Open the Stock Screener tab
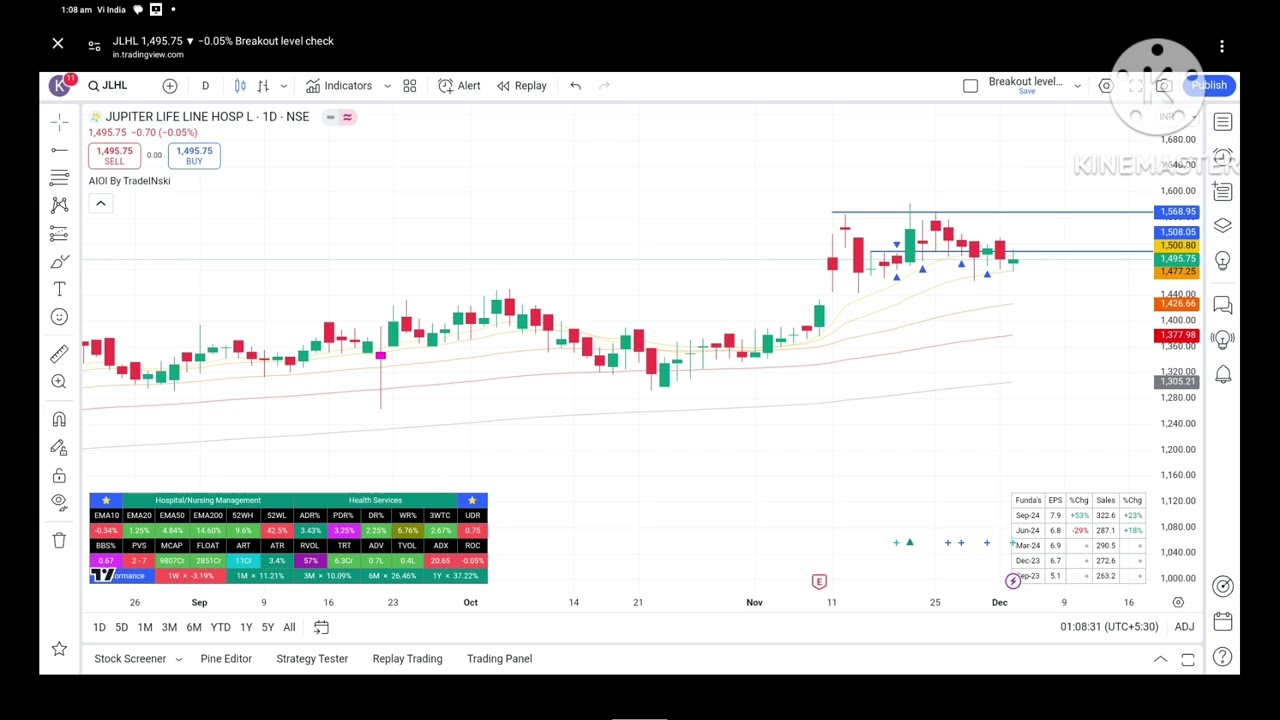This screenshot has width=1280, height=720. 130,659
